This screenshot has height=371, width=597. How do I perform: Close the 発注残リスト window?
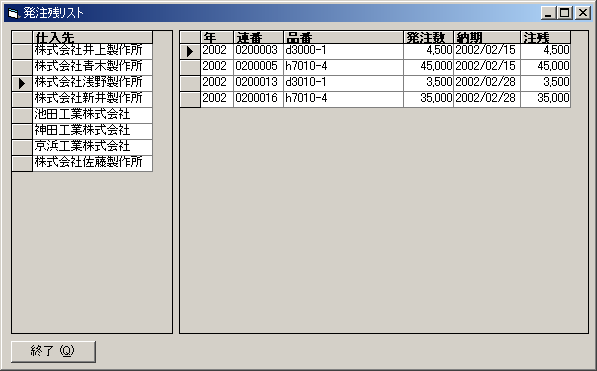point(583,13)
